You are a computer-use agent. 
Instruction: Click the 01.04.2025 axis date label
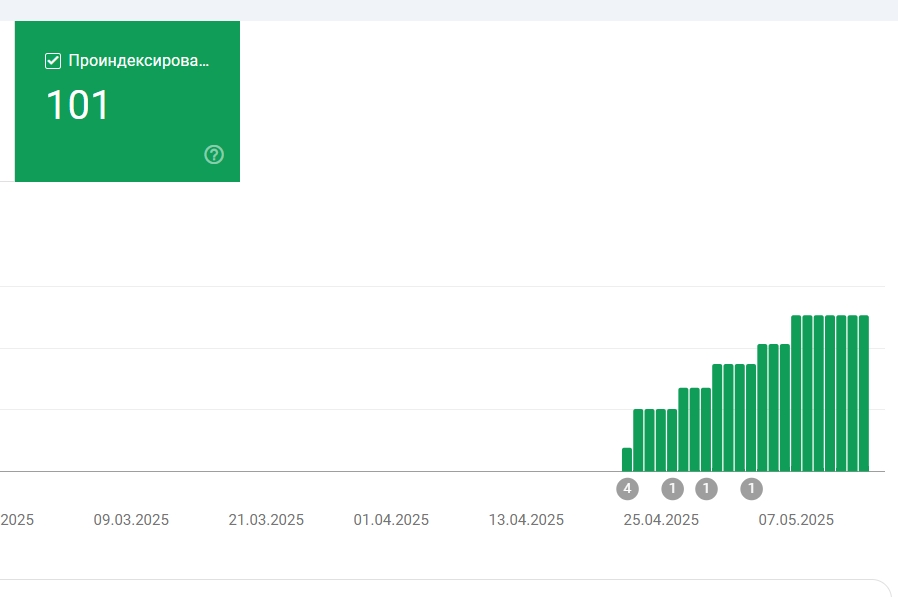tap(391, 520)
